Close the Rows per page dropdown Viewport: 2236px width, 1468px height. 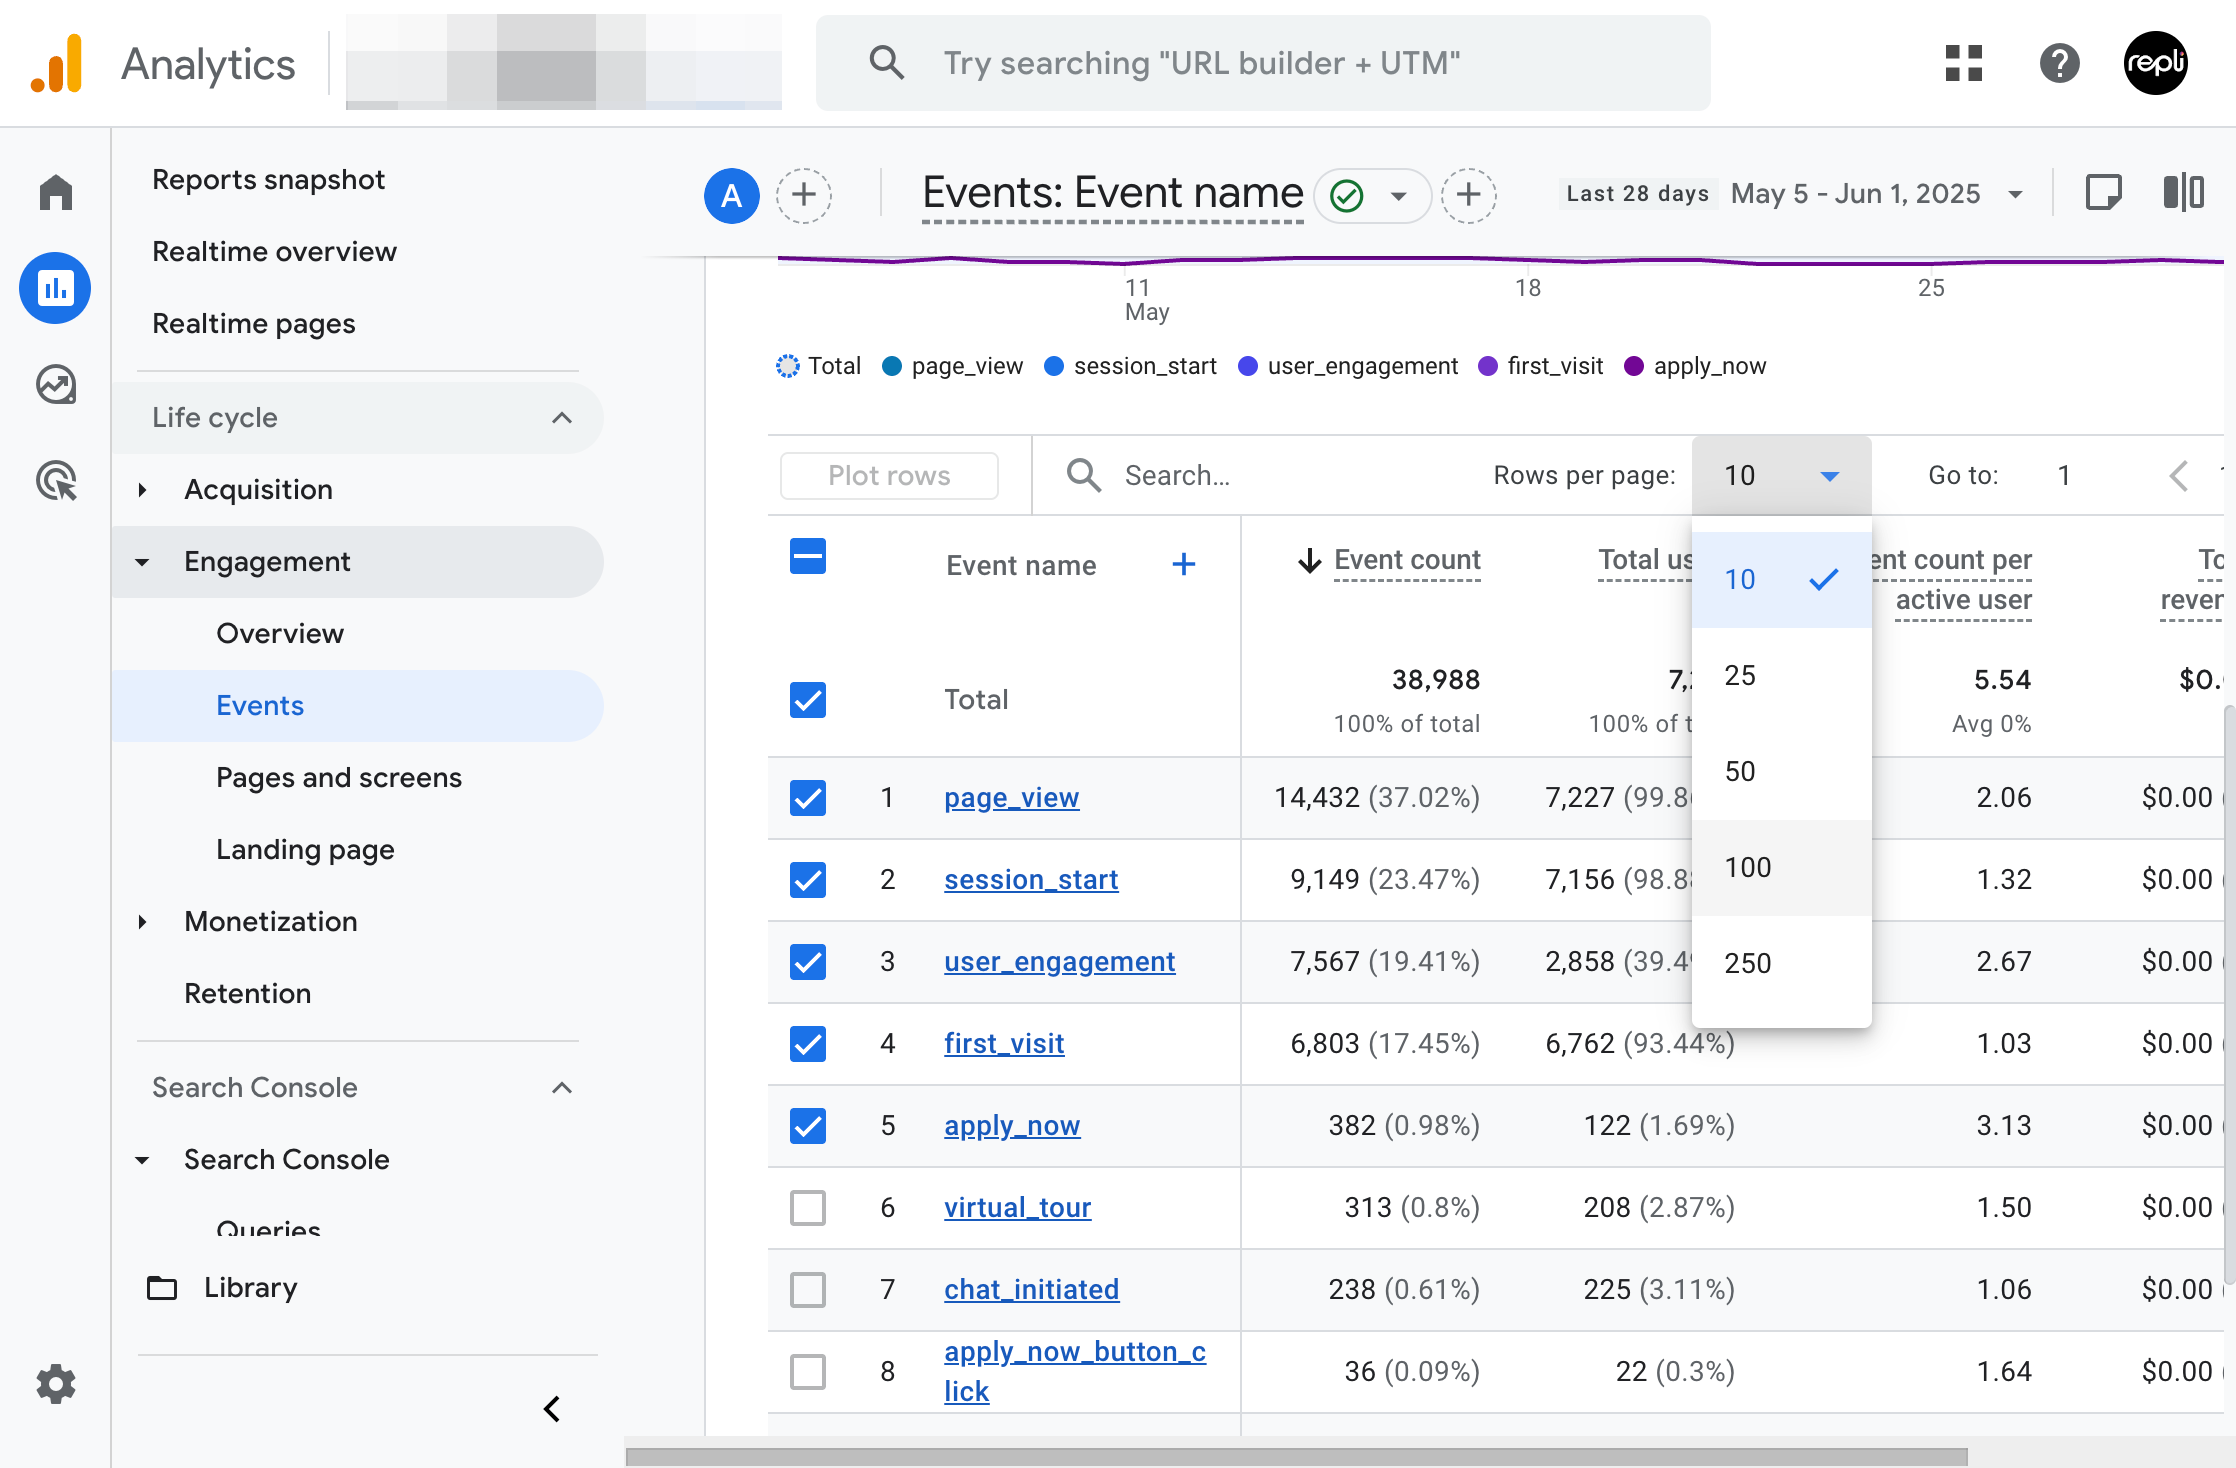click(x=1781, y=476)
